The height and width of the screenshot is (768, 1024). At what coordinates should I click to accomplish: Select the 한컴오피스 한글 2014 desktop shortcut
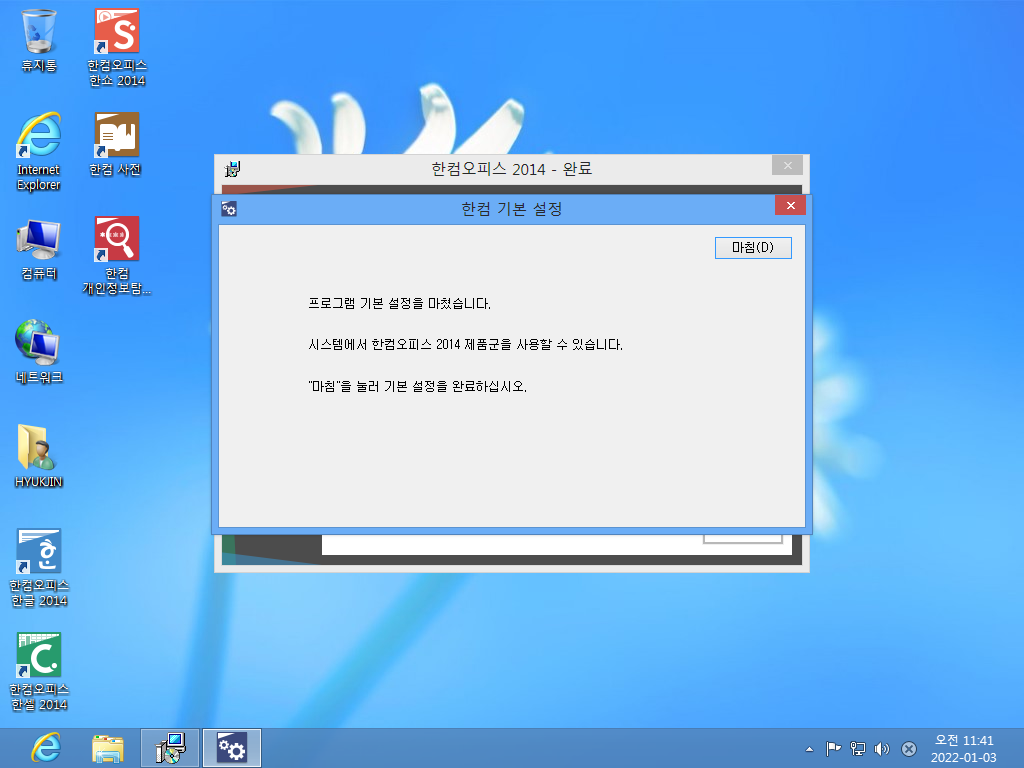pos(39,568)
